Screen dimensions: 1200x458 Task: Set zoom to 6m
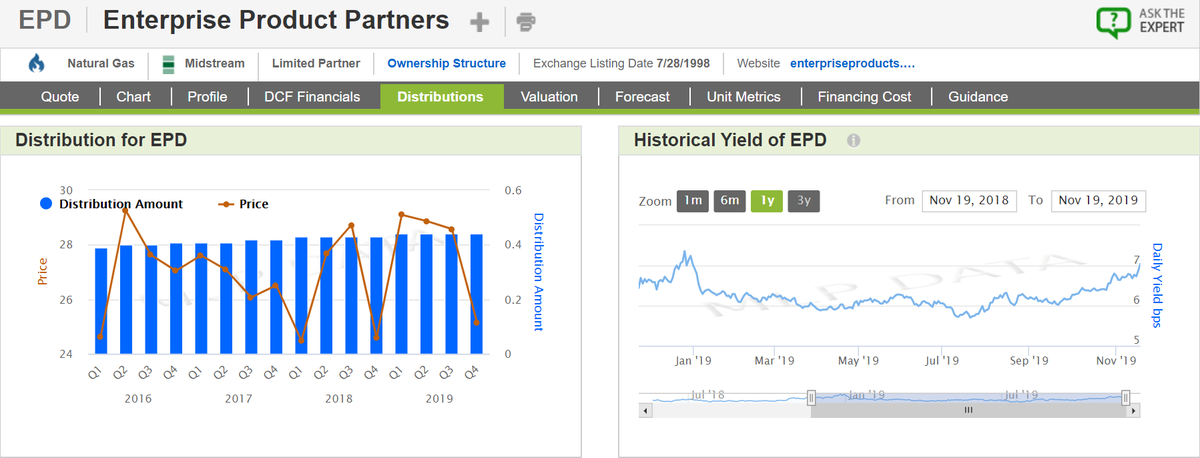tap(729, 200)
